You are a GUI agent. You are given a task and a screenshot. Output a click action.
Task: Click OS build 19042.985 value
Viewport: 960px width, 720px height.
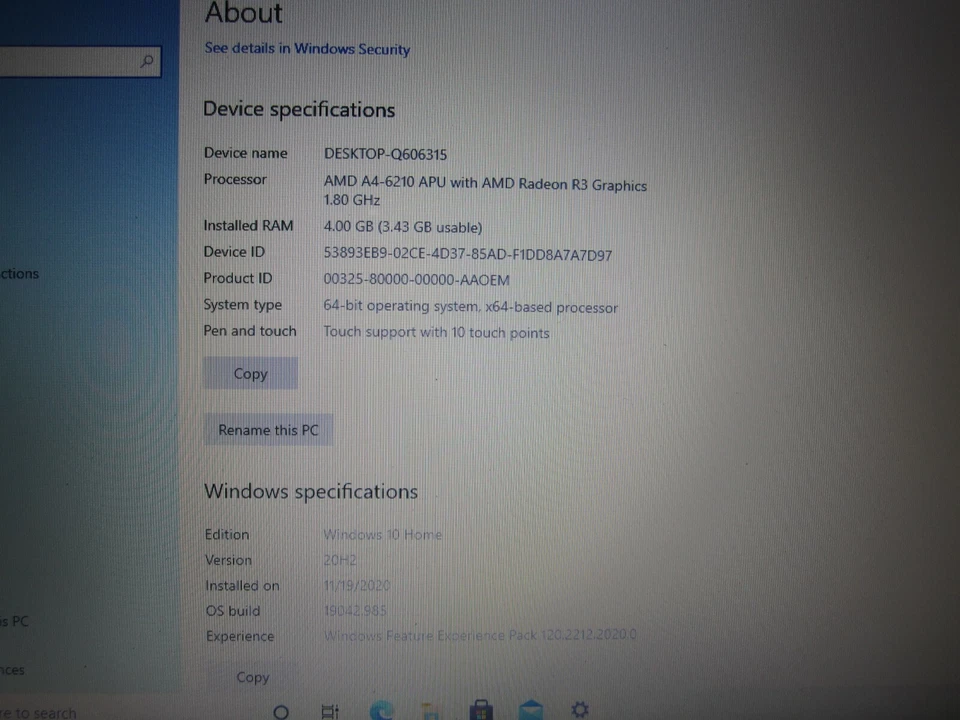pyautogui.click(x=354, y=610)
